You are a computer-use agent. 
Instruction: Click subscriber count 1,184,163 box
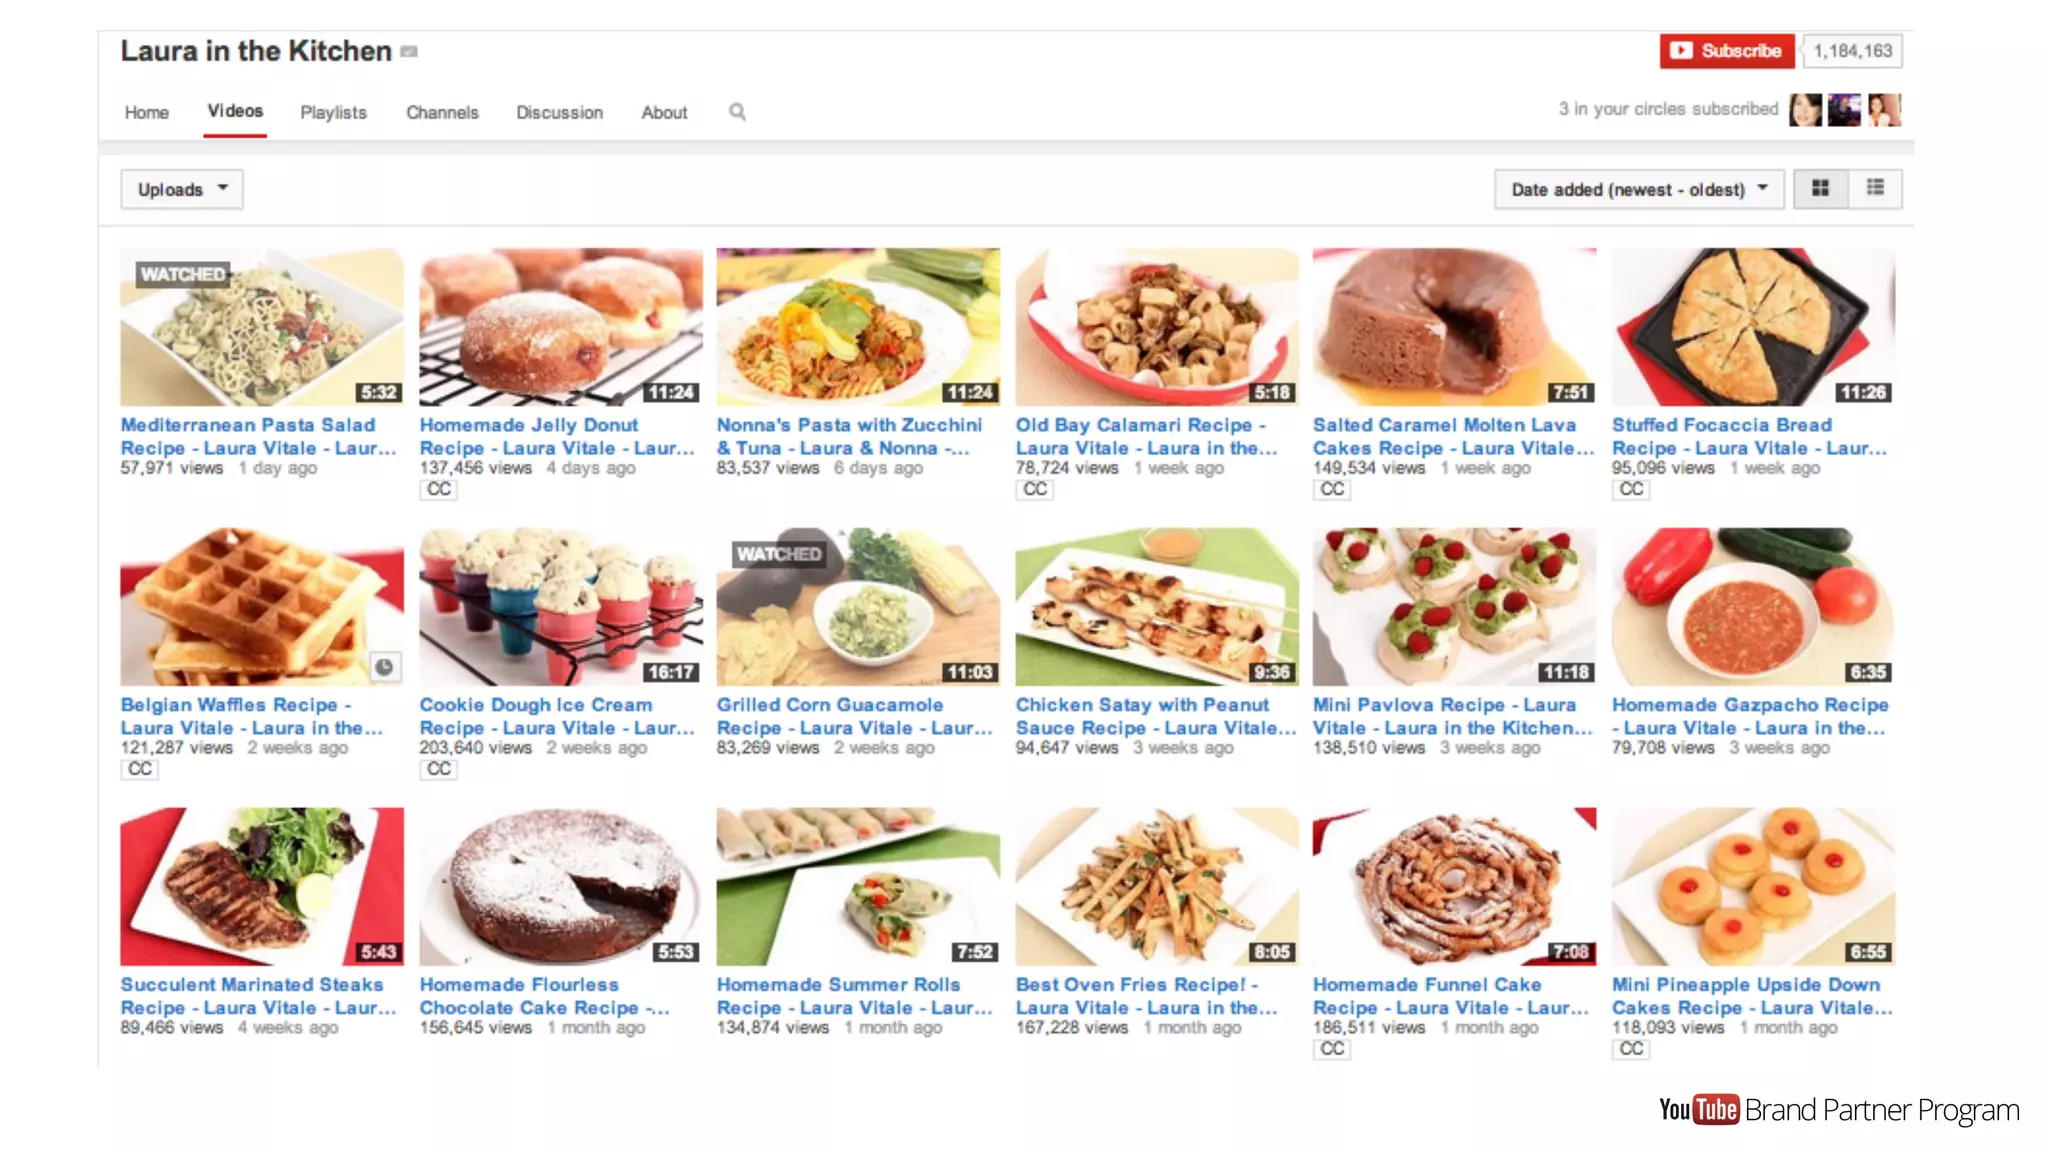(1852, 51)
